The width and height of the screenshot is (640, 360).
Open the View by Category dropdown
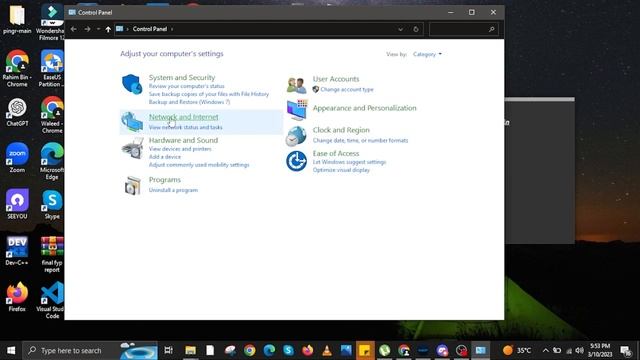pos(427,54)
